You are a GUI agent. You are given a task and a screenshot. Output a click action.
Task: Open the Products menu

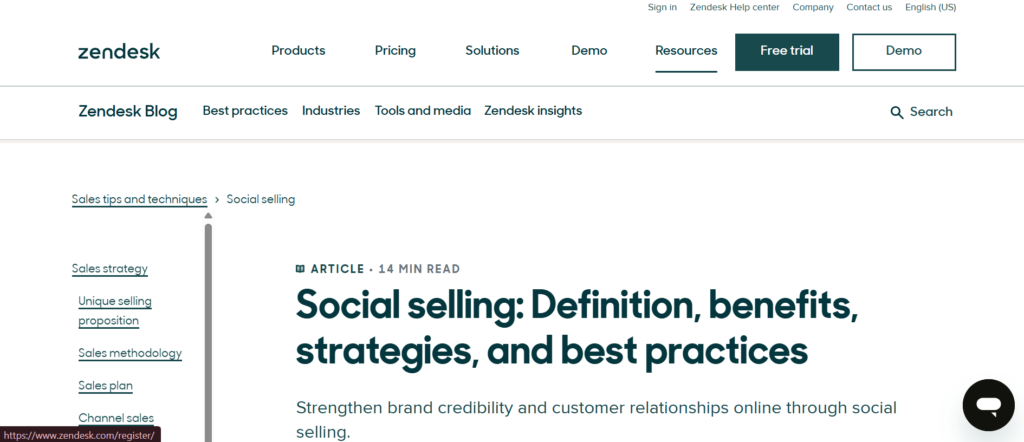tap(298, 51)
